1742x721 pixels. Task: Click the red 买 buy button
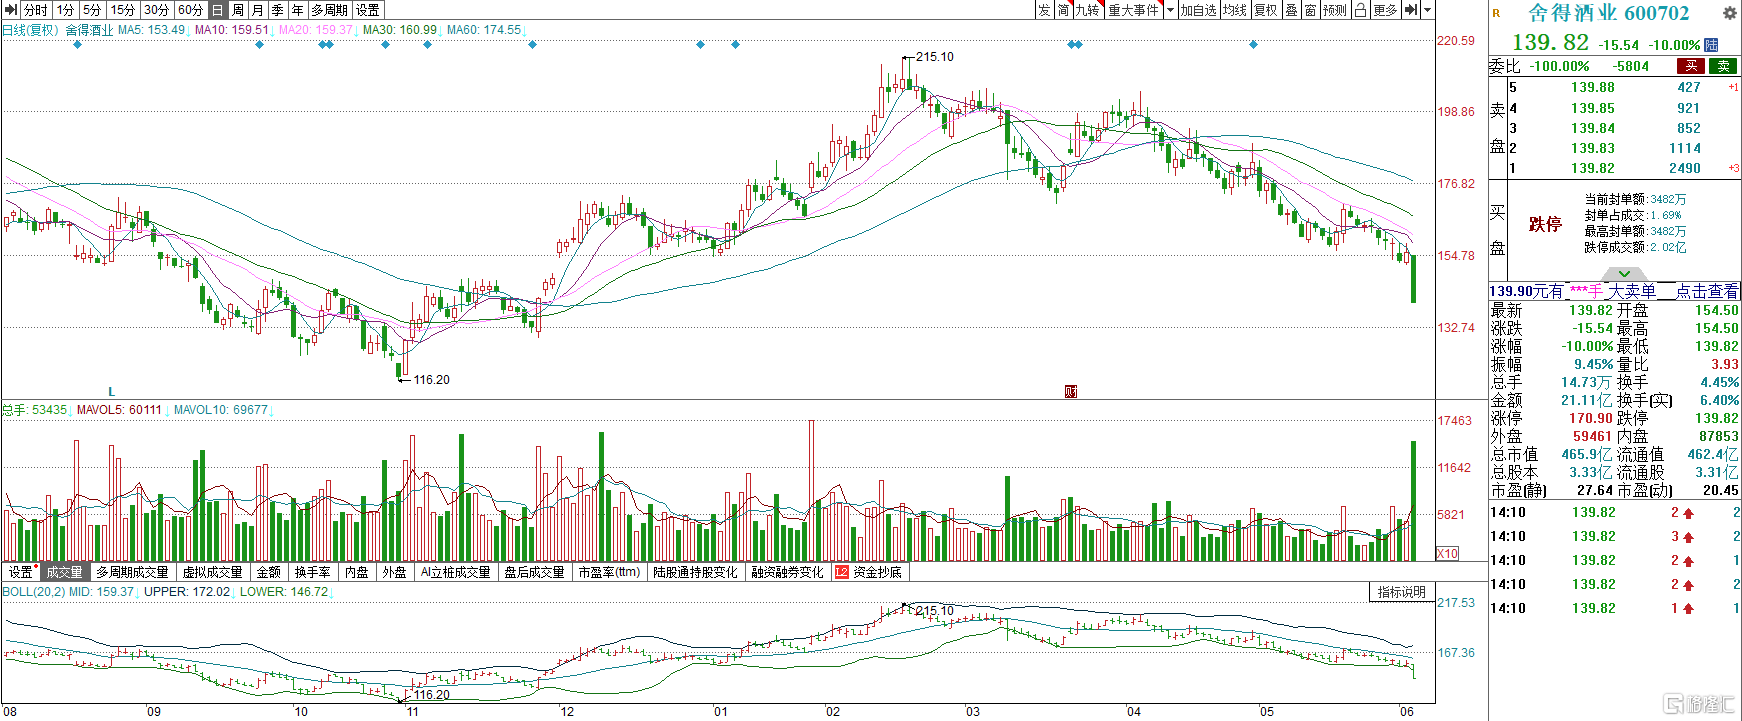pyautogui.click(x=1691, y=66)
